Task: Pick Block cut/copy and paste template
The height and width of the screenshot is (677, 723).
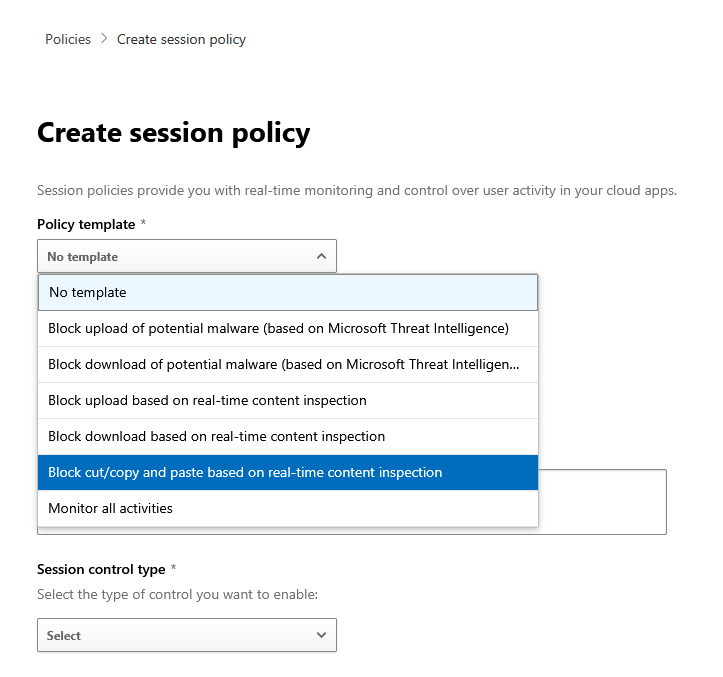Action: (288, 472)
